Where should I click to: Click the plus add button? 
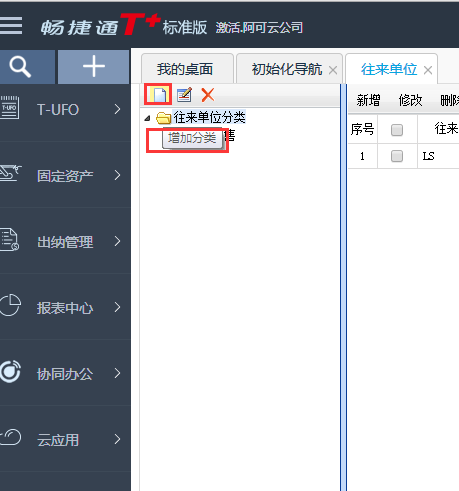point(94,67)
